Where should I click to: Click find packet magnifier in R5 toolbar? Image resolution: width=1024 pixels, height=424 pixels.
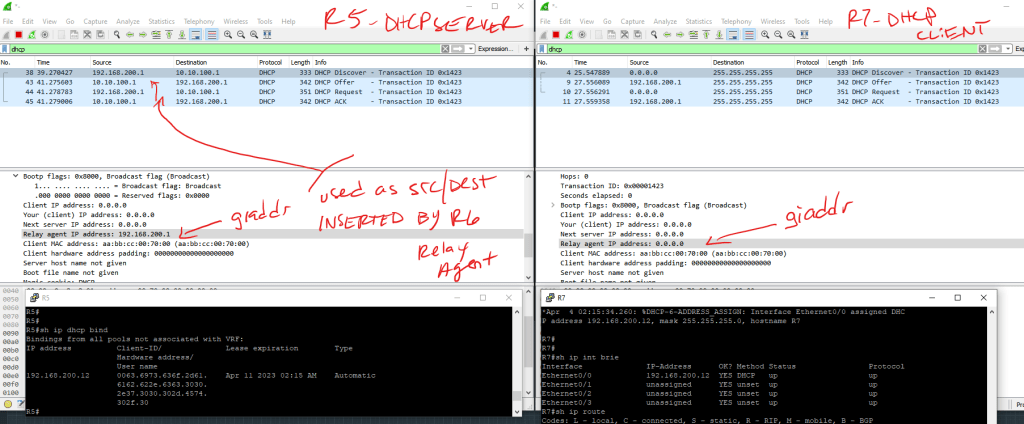click(x=116, y=33)
